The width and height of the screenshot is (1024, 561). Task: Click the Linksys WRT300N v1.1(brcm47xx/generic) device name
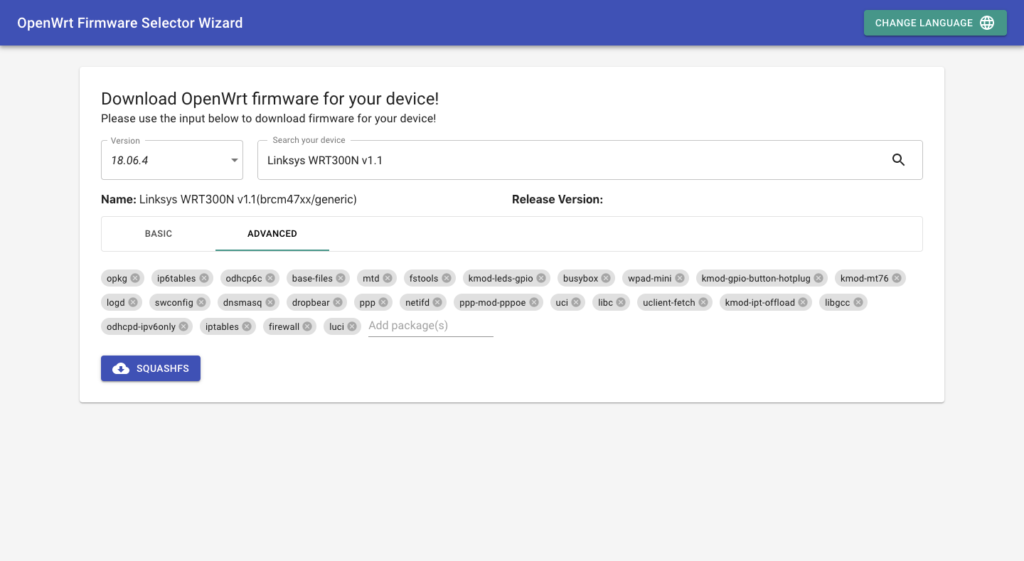coord(248,199)
